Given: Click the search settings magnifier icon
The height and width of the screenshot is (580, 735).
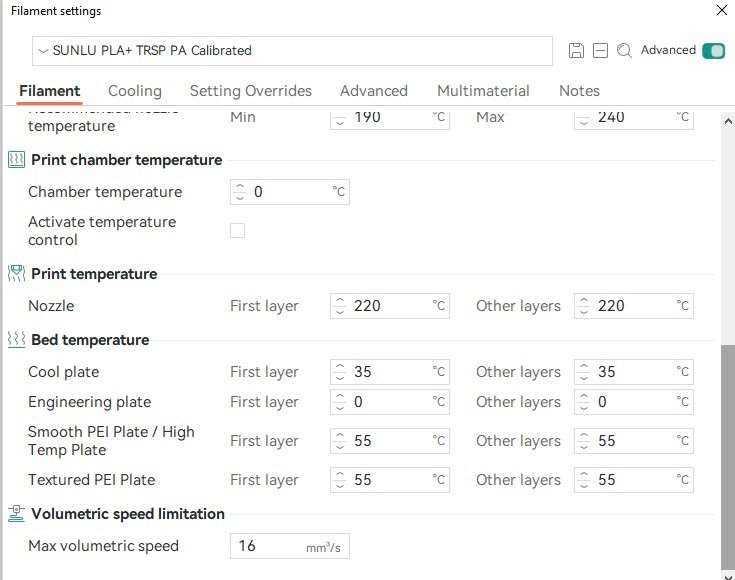Looking at the screenshot, I should coord(624,51).
